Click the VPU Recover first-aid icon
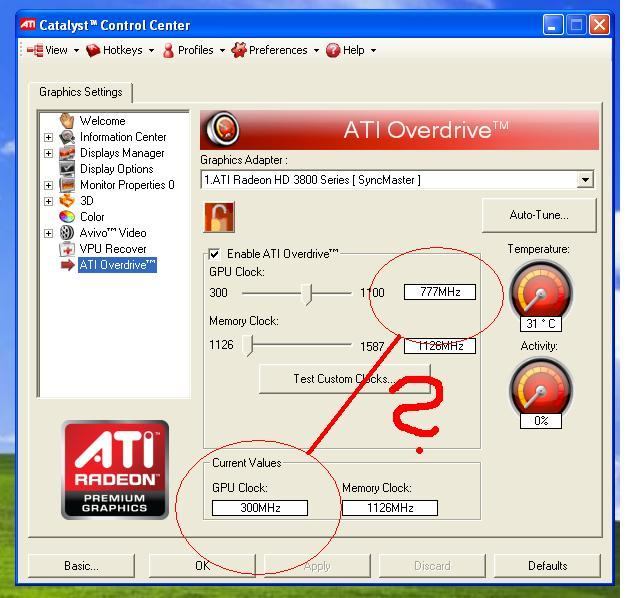 click(67, 249)
